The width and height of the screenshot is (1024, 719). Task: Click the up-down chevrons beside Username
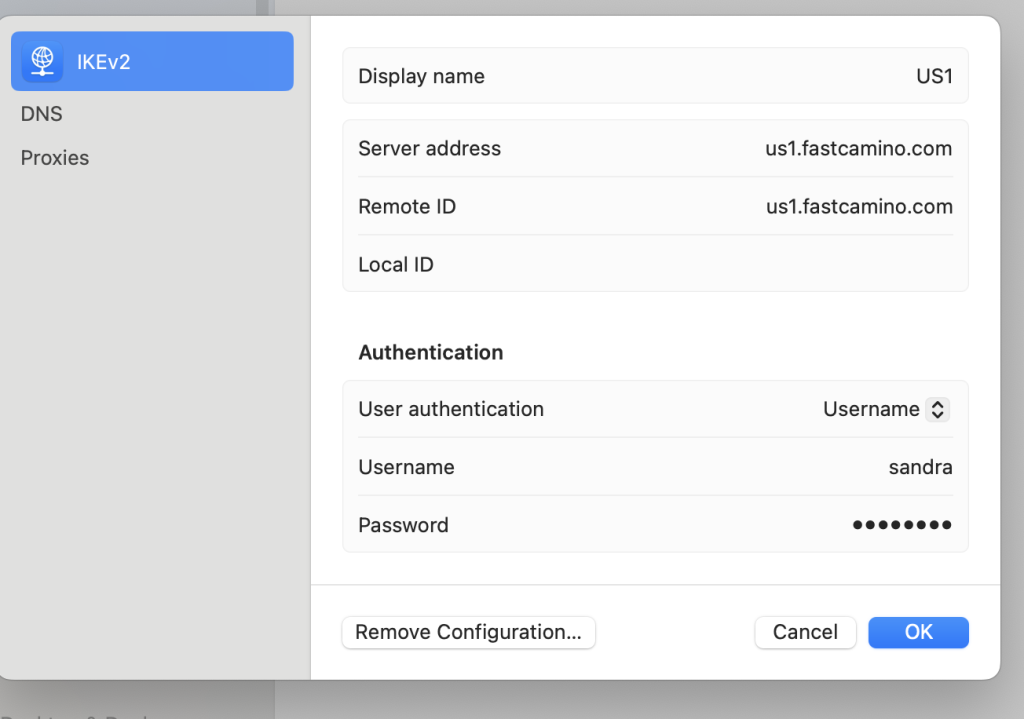pyautogui.click(x=937, y=409)
